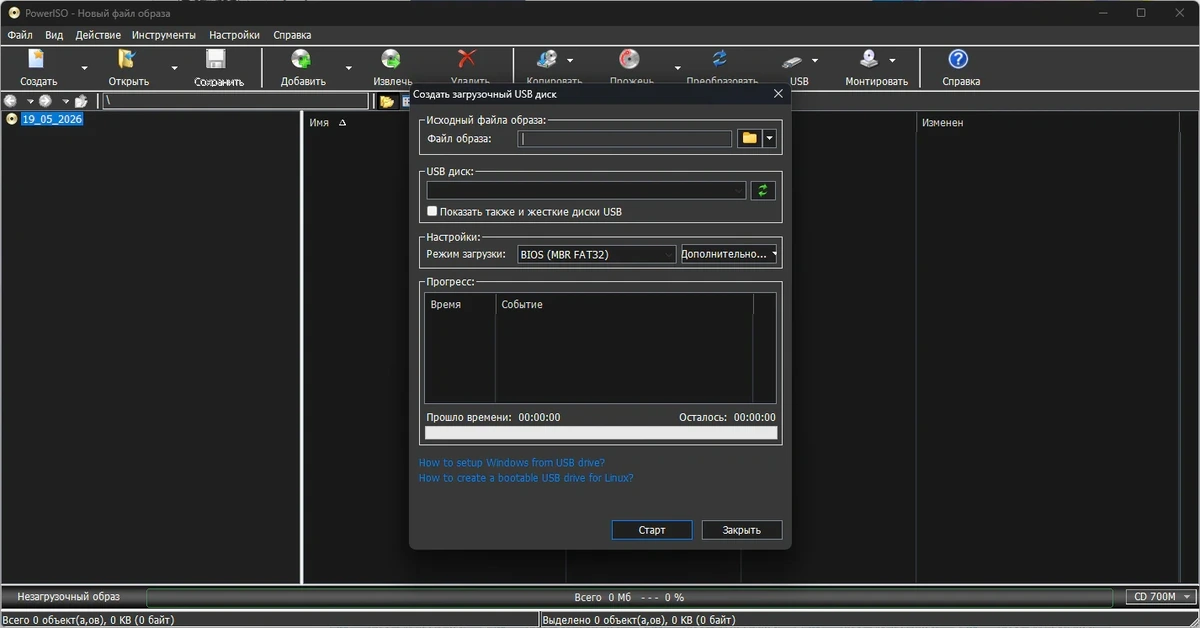Open the Дополнительно dropdown button
The width and height of the screenshot is (1200, 628).
point(729,254)
